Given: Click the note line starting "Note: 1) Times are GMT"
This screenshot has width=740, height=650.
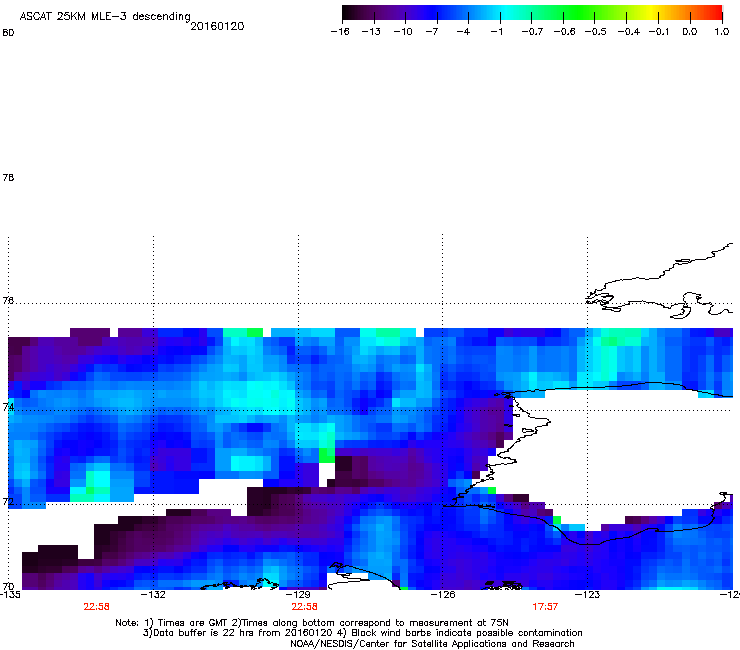Looking at the screenshot, I should [x=312, y=623].
